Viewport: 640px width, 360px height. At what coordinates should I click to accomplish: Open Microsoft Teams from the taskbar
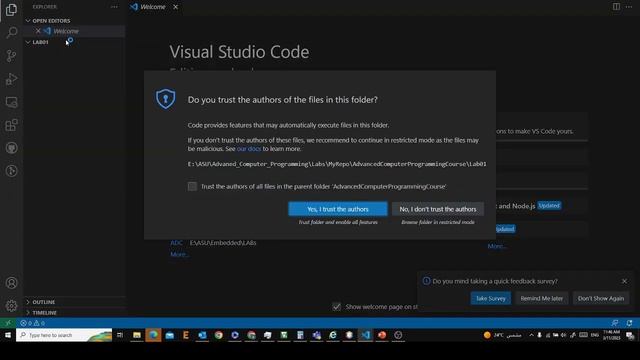click(x=316, y=335)
